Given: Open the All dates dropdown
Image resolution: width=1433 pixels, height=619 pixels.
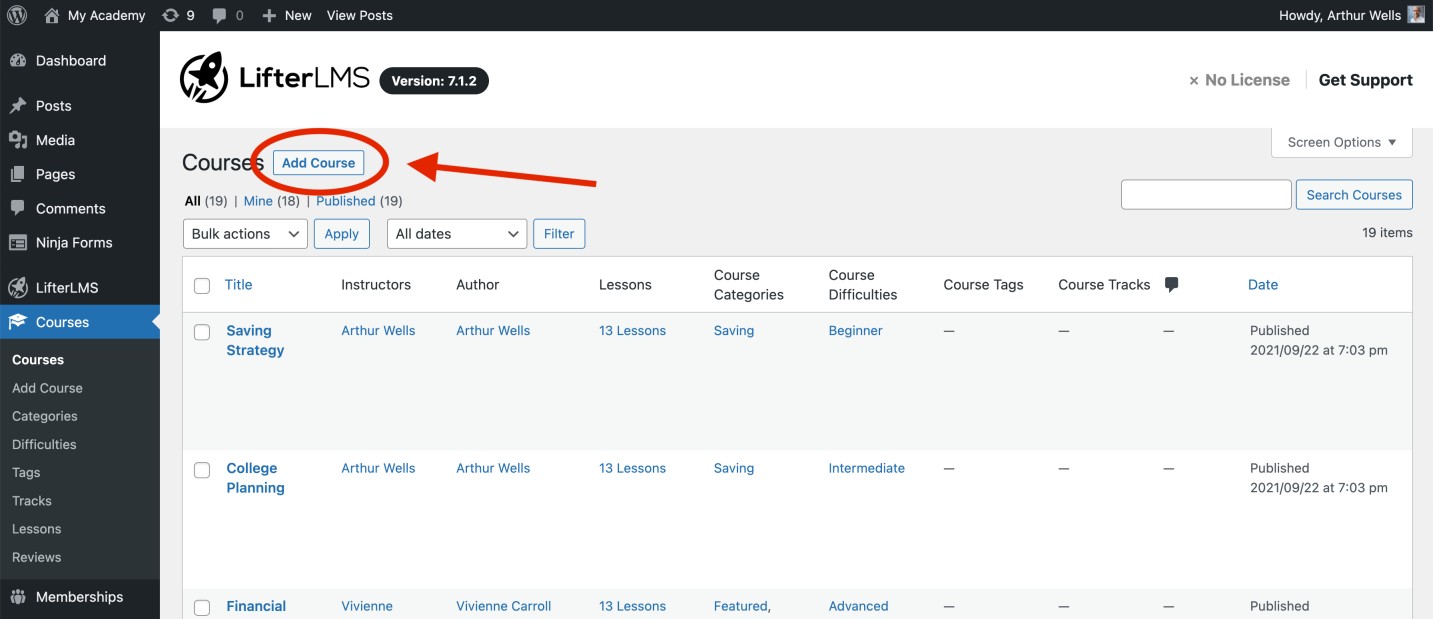Looking at the screenshot, I should tap(457, 234).
